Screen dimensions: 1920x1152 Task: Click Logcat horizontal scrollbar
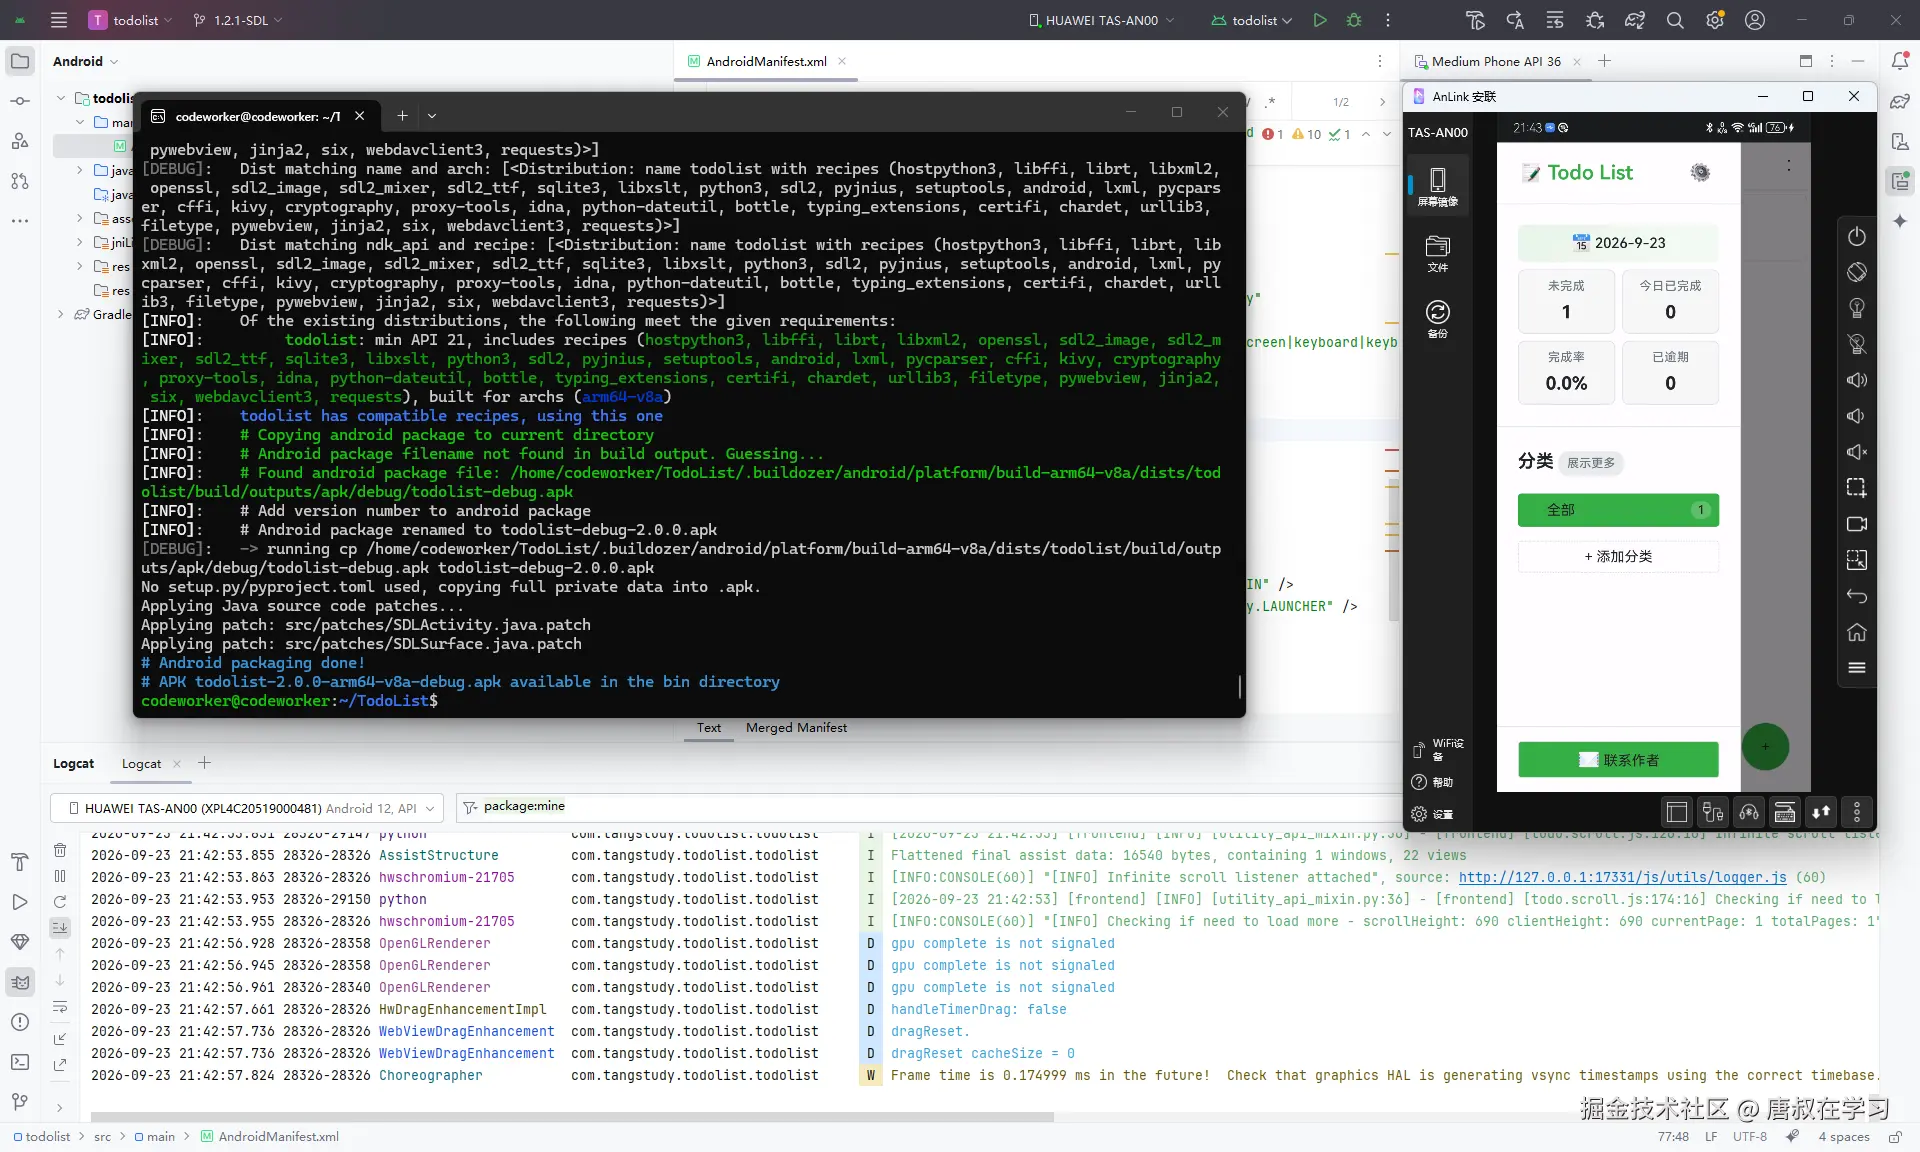pos(572,1116)
